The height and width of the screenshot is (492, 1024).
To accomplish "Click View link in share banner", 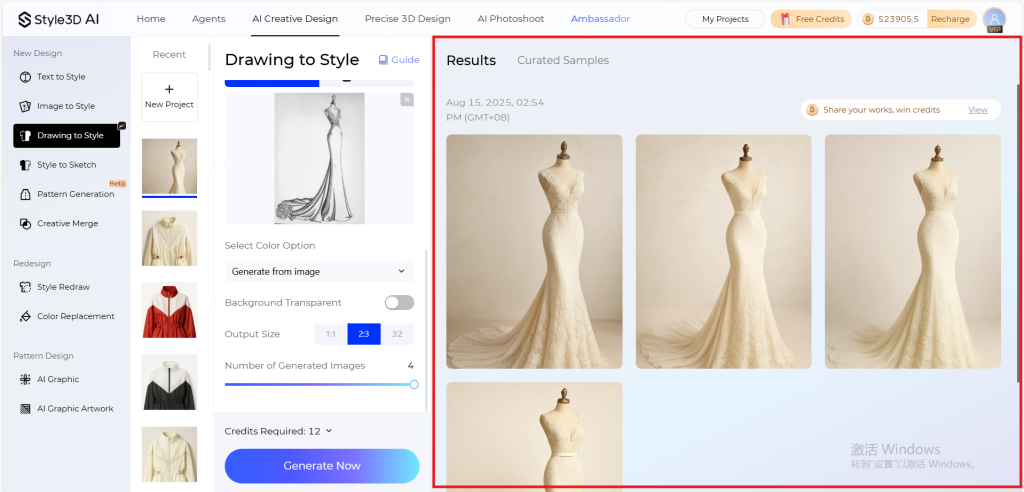I will tap(978, 110).
